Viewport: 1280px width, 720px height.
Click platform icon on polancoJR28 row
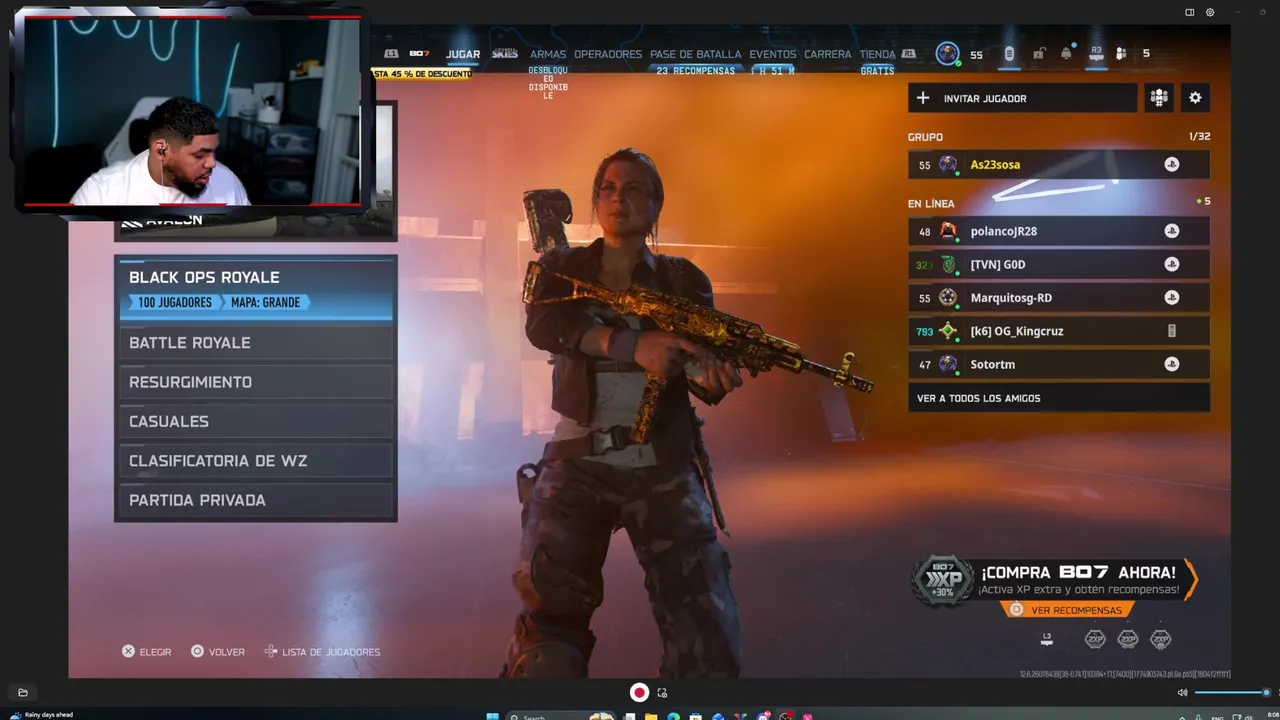click(x=1172, y=231)
